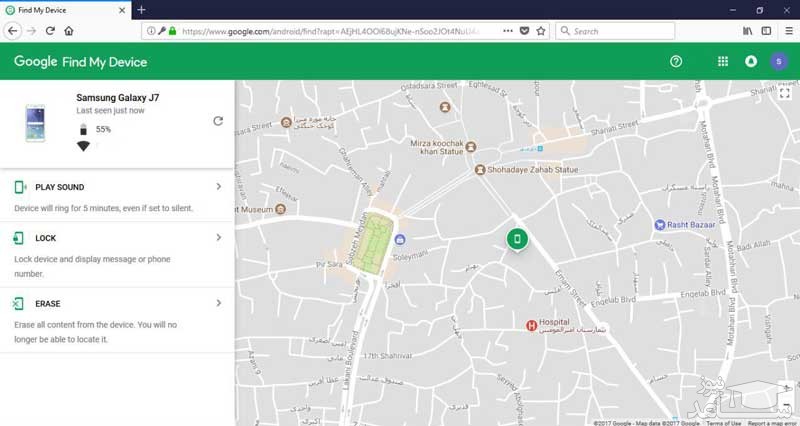Screen dimensions: 800x426
Task: Click the green padlock security icon
Action: [172, 31]
